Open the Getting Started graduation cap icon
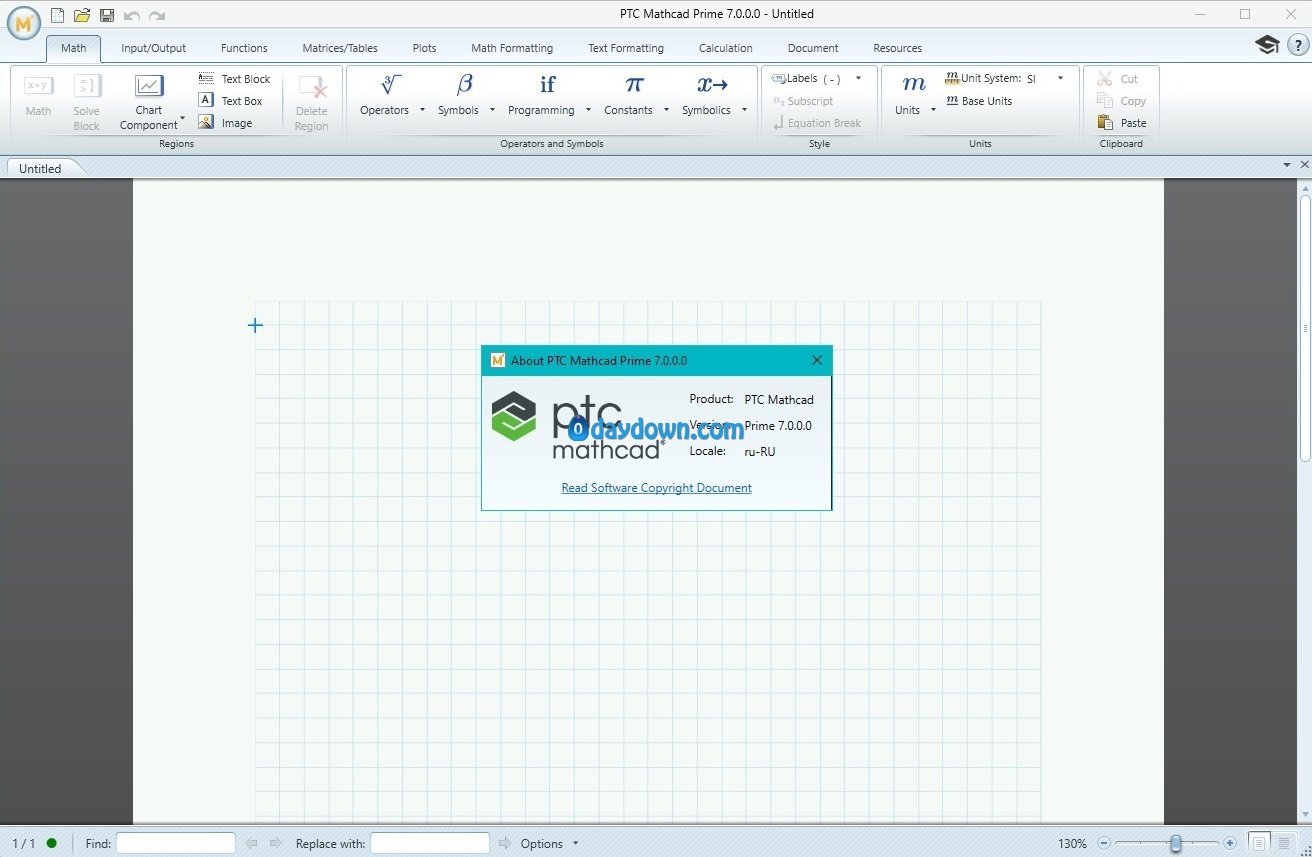Viewport: 1312px width, 857px height. point(1267,45)
